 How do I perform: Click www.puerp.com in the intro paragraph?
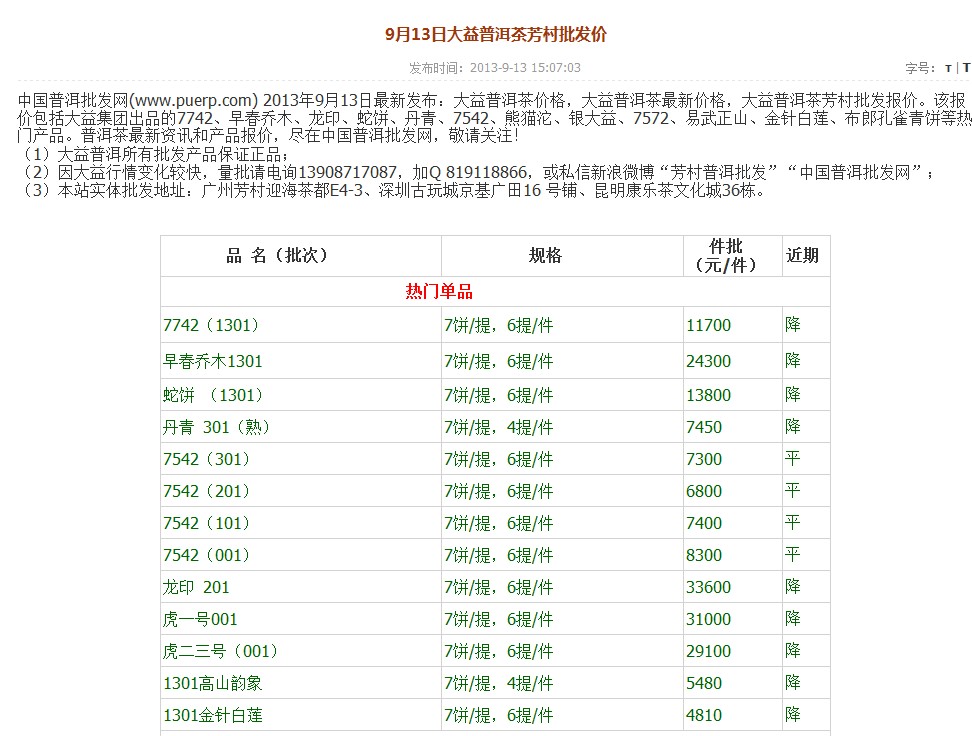pos(194,100)
